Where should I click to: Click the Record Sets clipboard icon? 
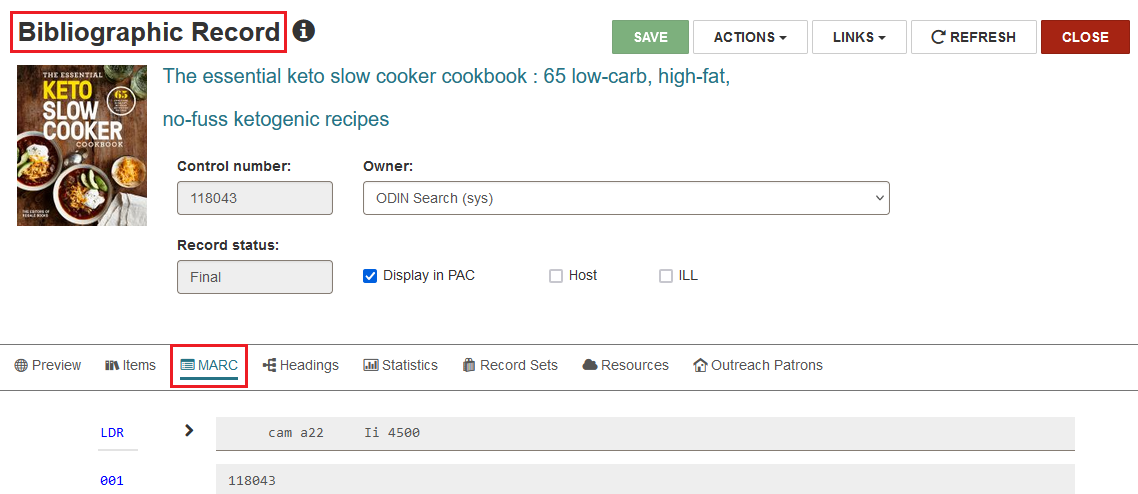pyautogui.click(x=469, y=365)
